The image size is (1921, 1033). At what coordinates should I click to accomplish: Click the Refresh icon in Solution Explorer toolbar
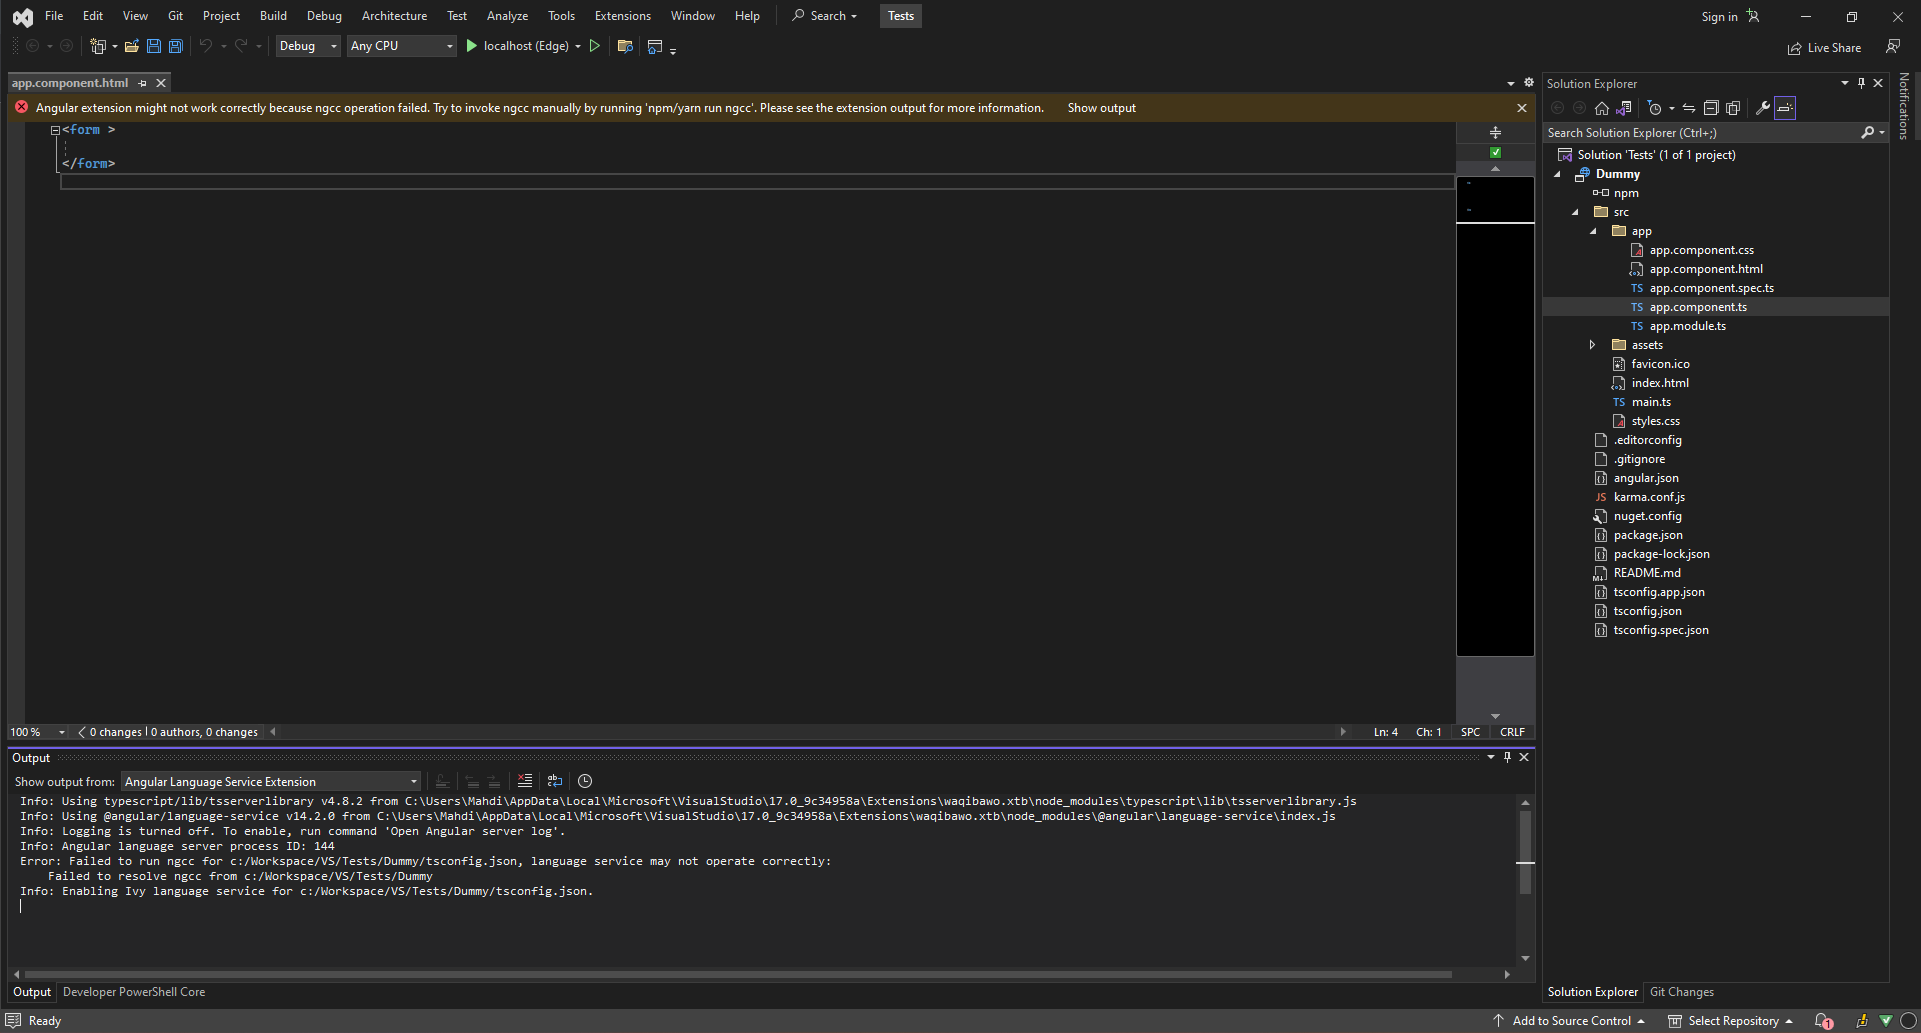pos(1688,108)
